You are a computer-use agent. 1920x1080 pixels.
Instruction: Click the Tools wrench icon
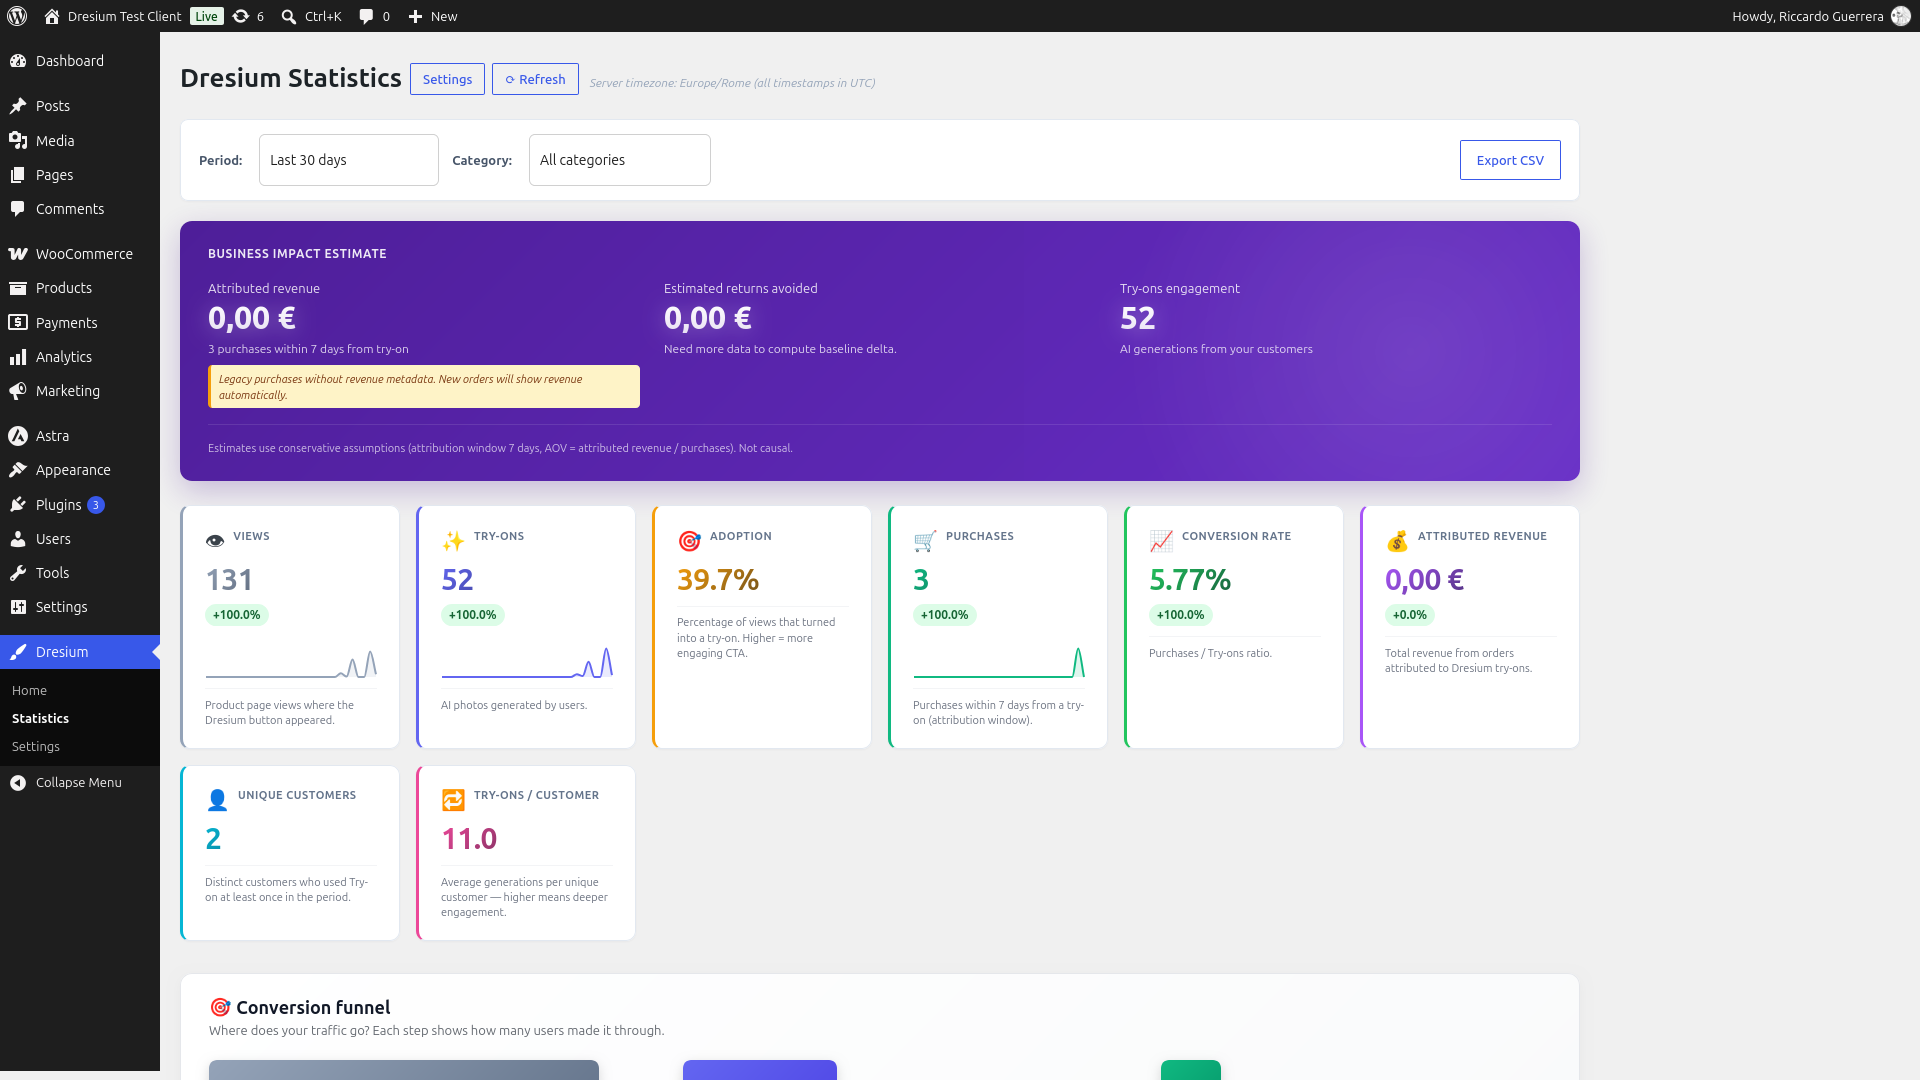[x=18, y=573]
